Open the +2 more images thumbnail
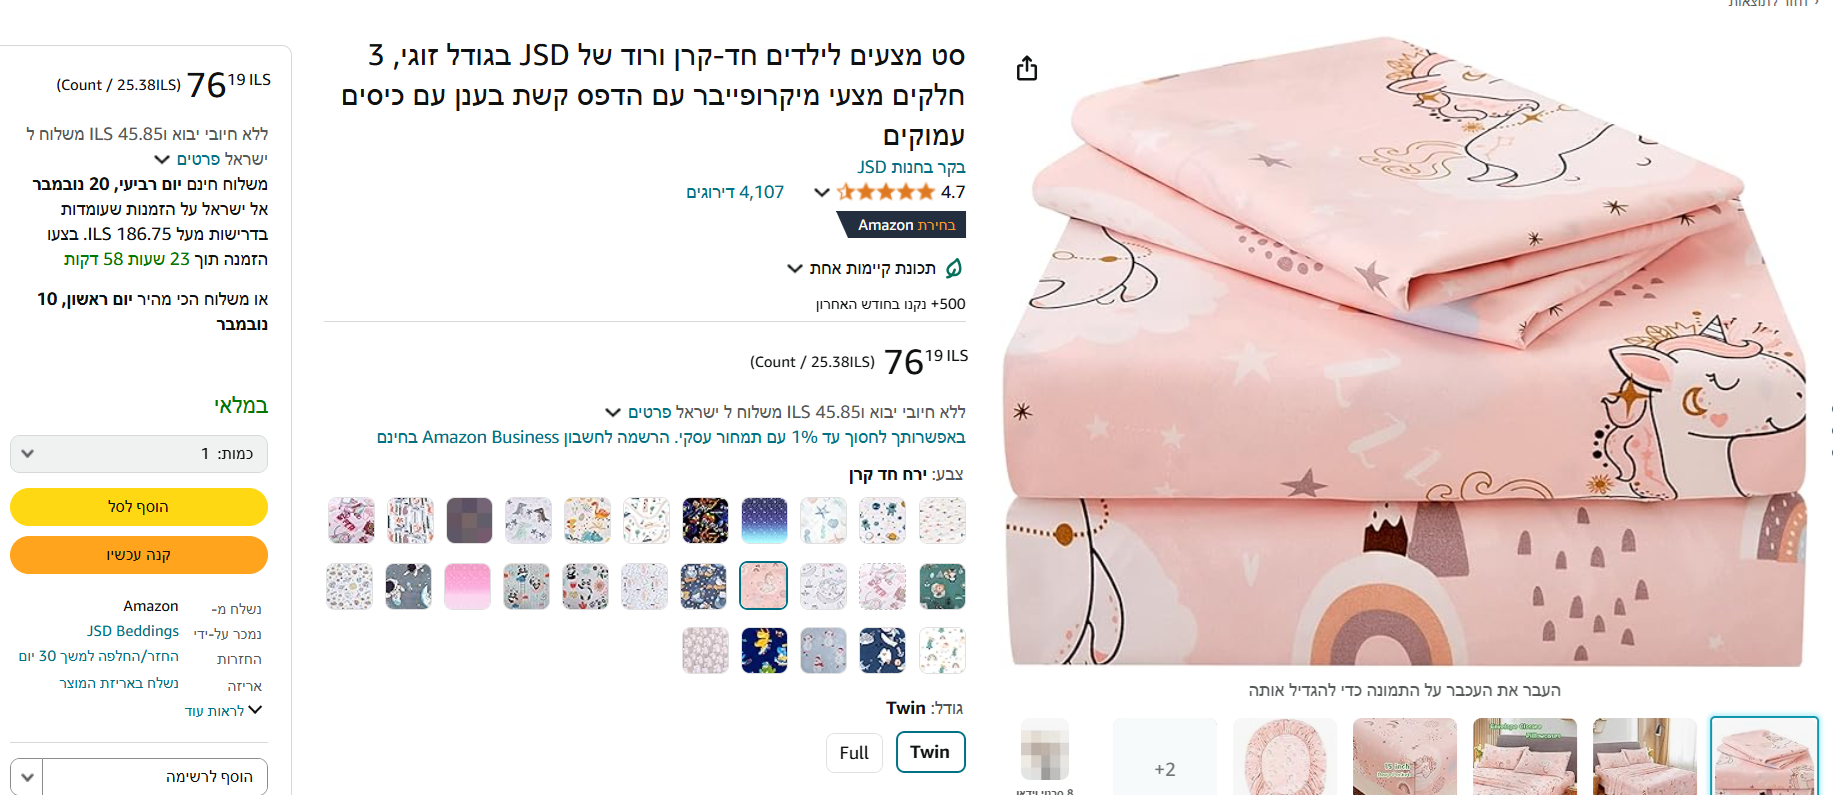 [1165, 757]
